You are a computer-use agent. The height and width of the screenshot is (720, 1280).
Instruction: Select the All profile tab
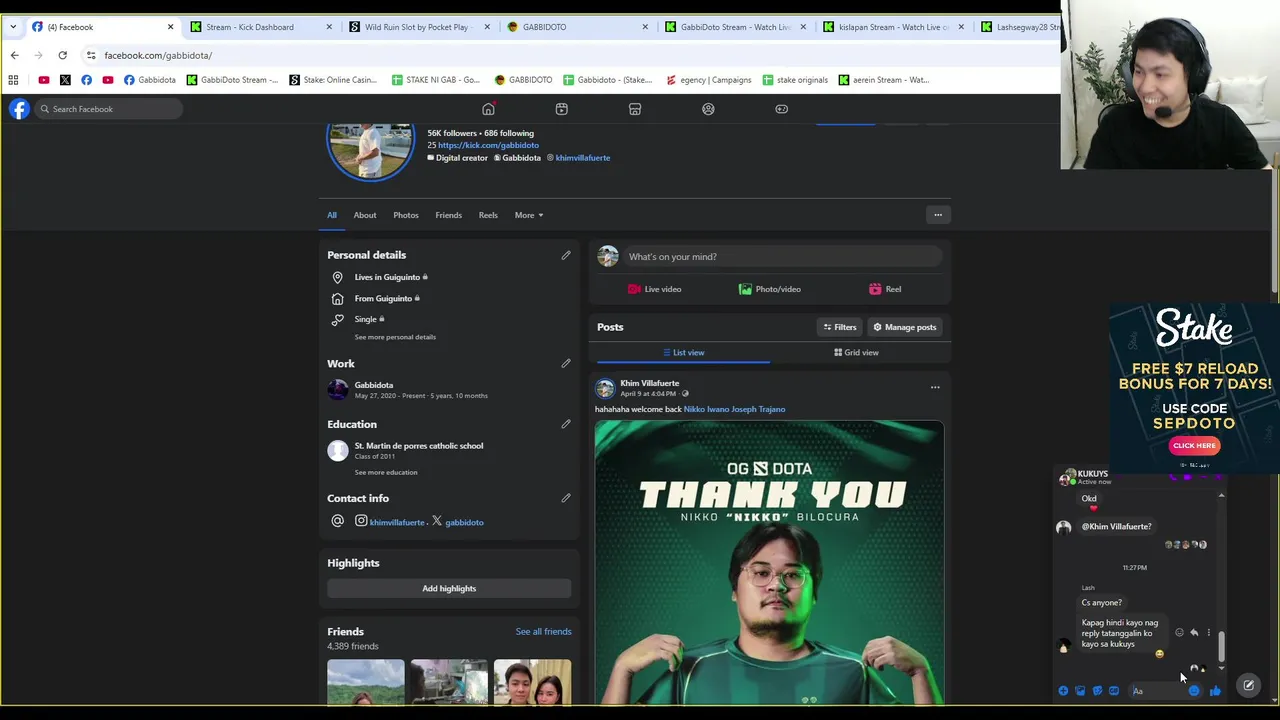coord(332,215)
